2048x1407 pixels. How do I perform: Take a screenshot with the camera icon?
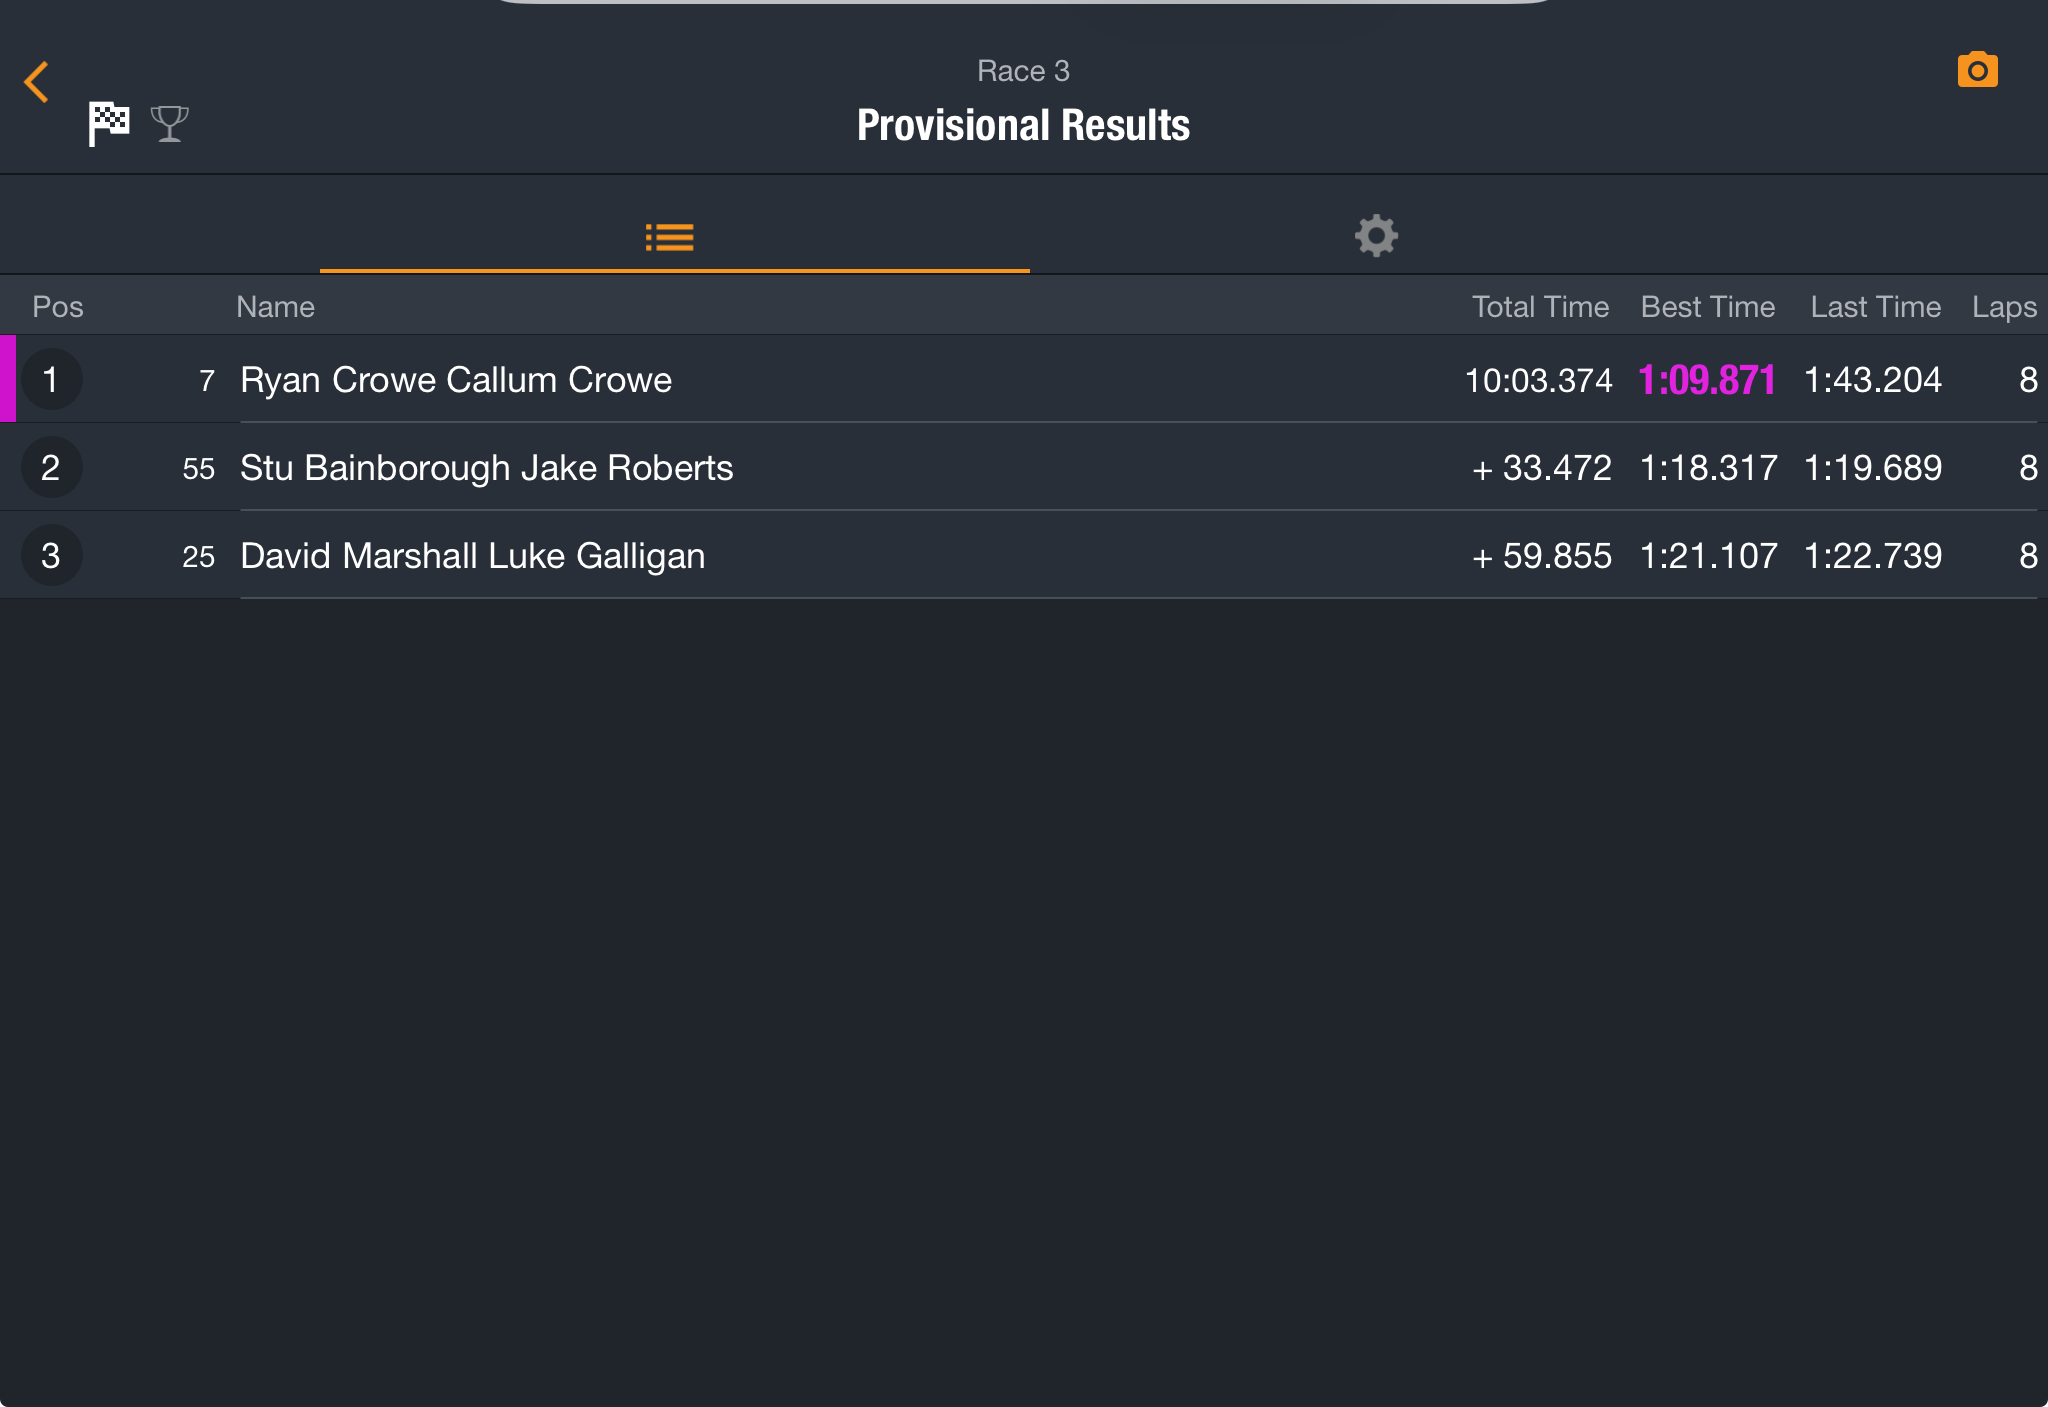1977,70
